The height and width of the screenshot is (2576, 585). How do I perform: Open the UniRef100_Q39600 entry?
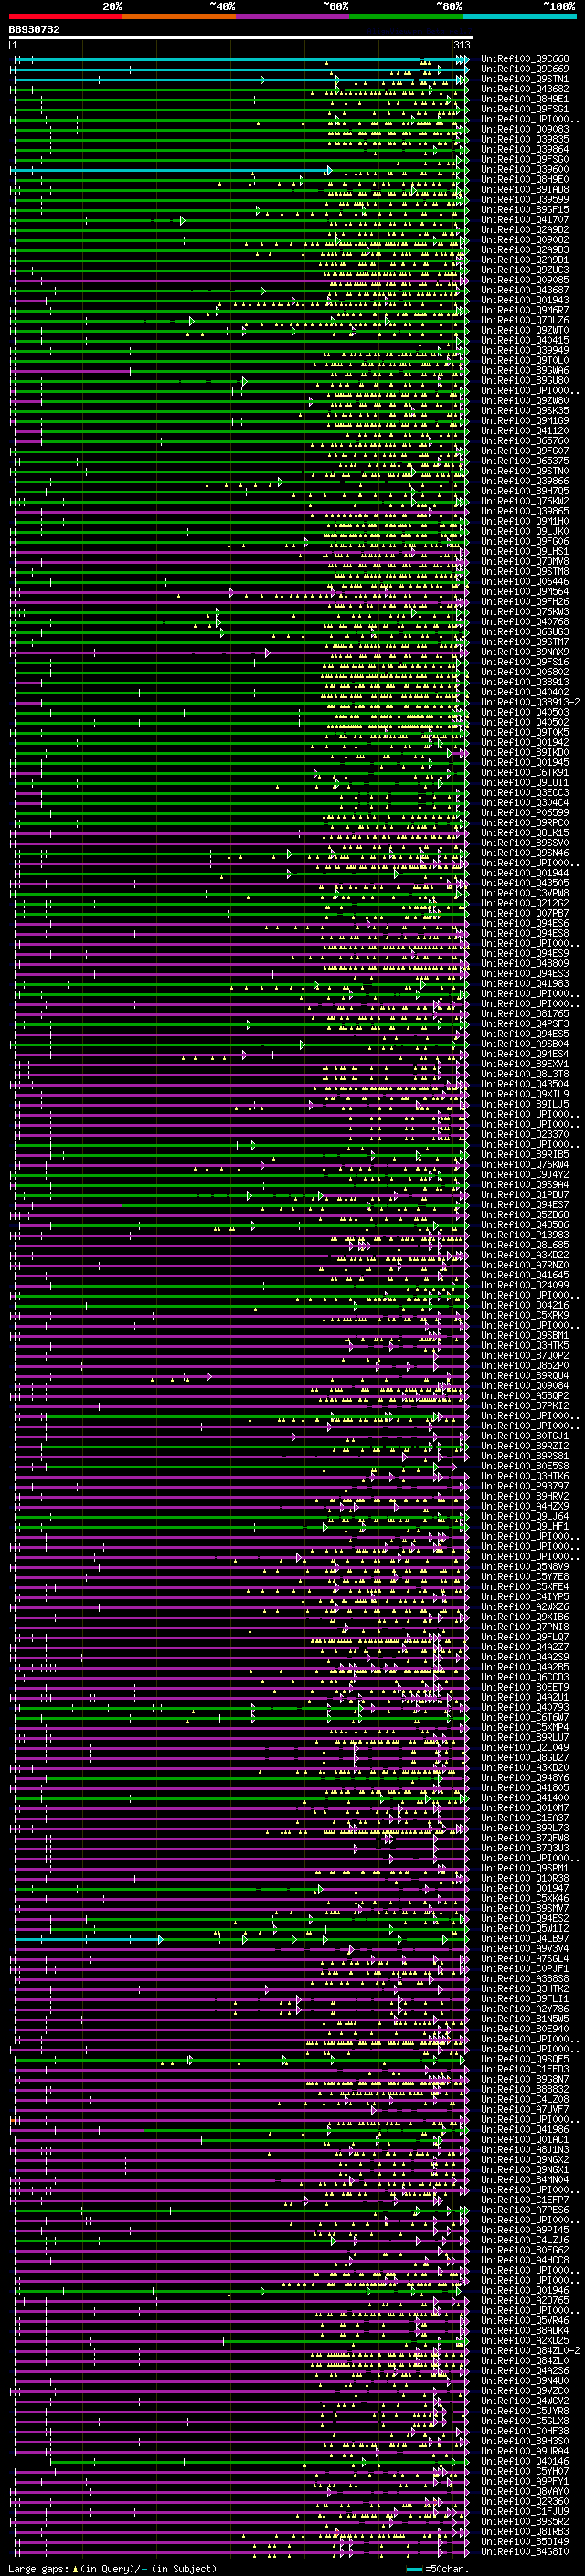tap(524, 169)
